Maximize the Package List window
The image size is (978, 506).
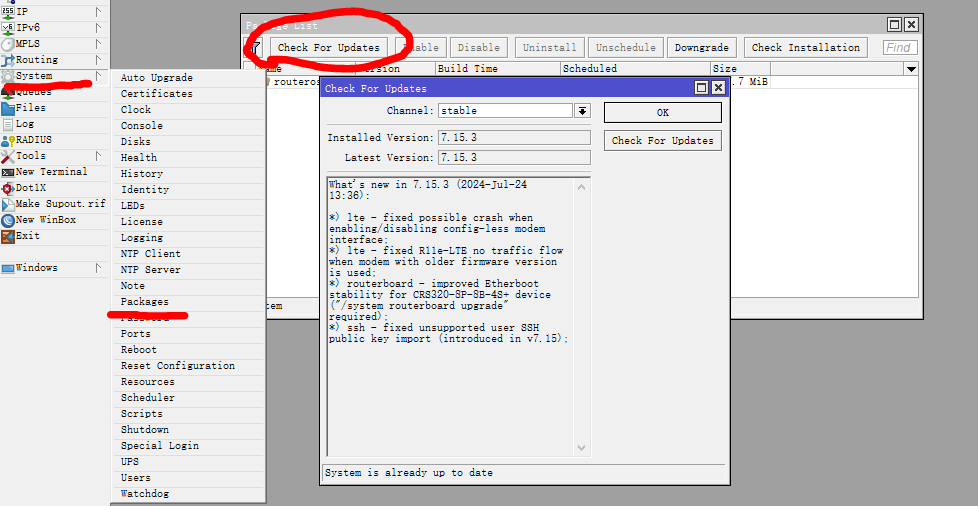[x=894, y=24]
